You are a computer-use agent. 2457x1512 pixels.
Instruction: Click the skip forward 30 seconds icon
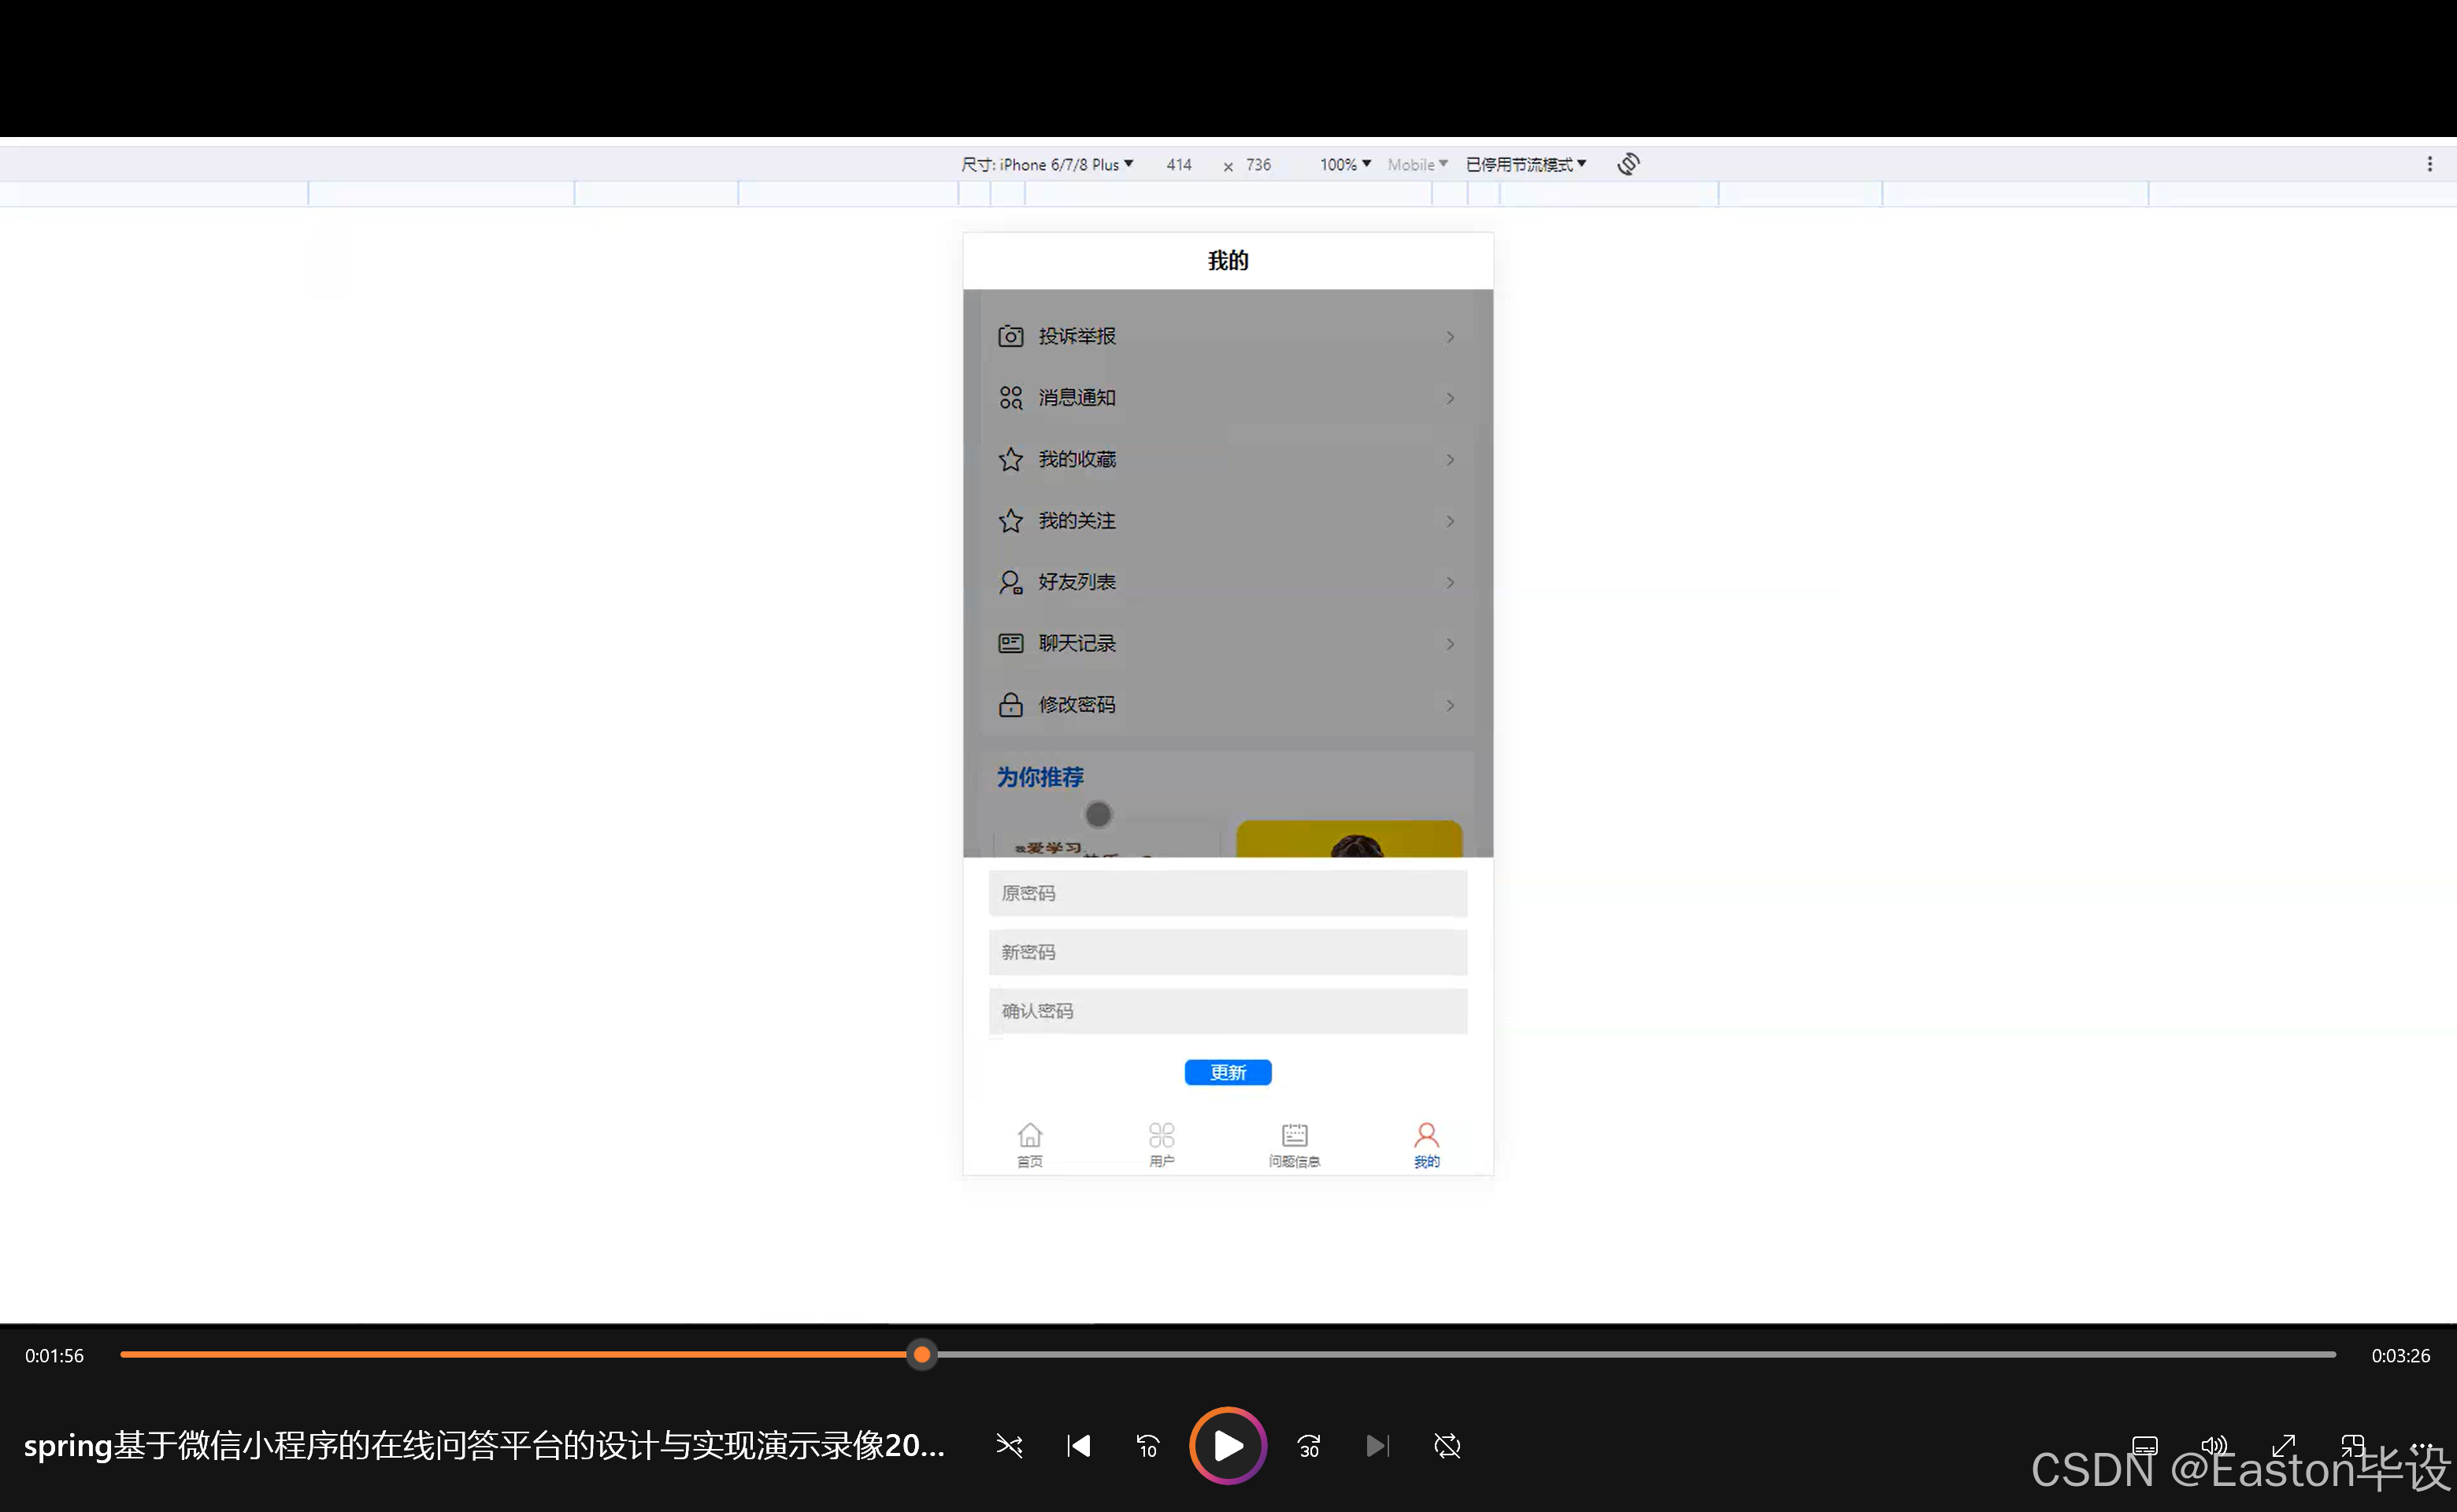pos(1308,1446)
